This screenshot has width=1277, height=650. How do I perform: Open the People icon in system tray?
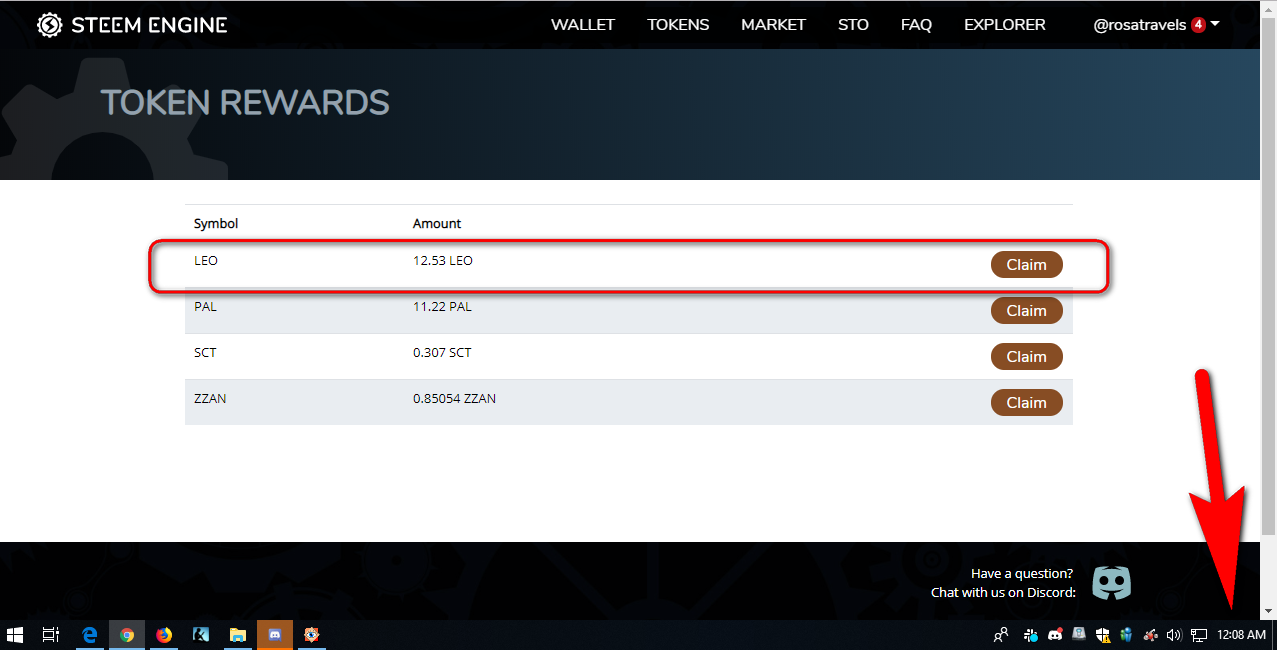[x=1000, y=635]
